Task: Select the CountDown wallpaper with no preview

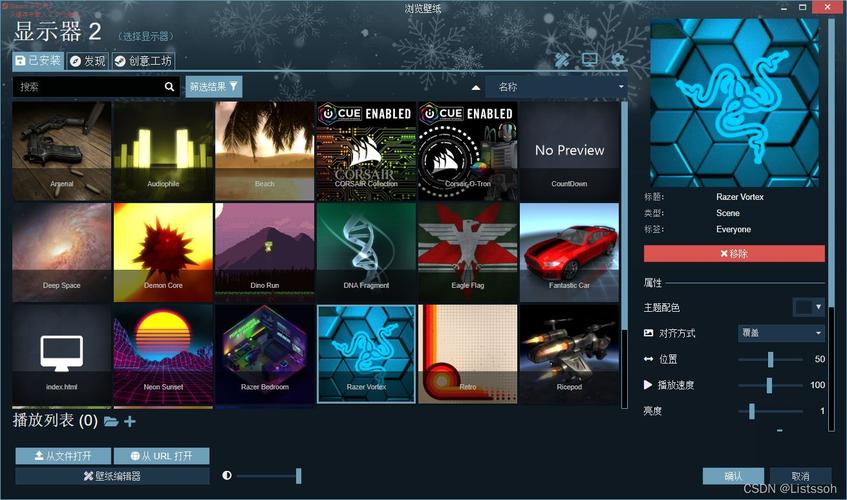Action: (x=569, y=151)
